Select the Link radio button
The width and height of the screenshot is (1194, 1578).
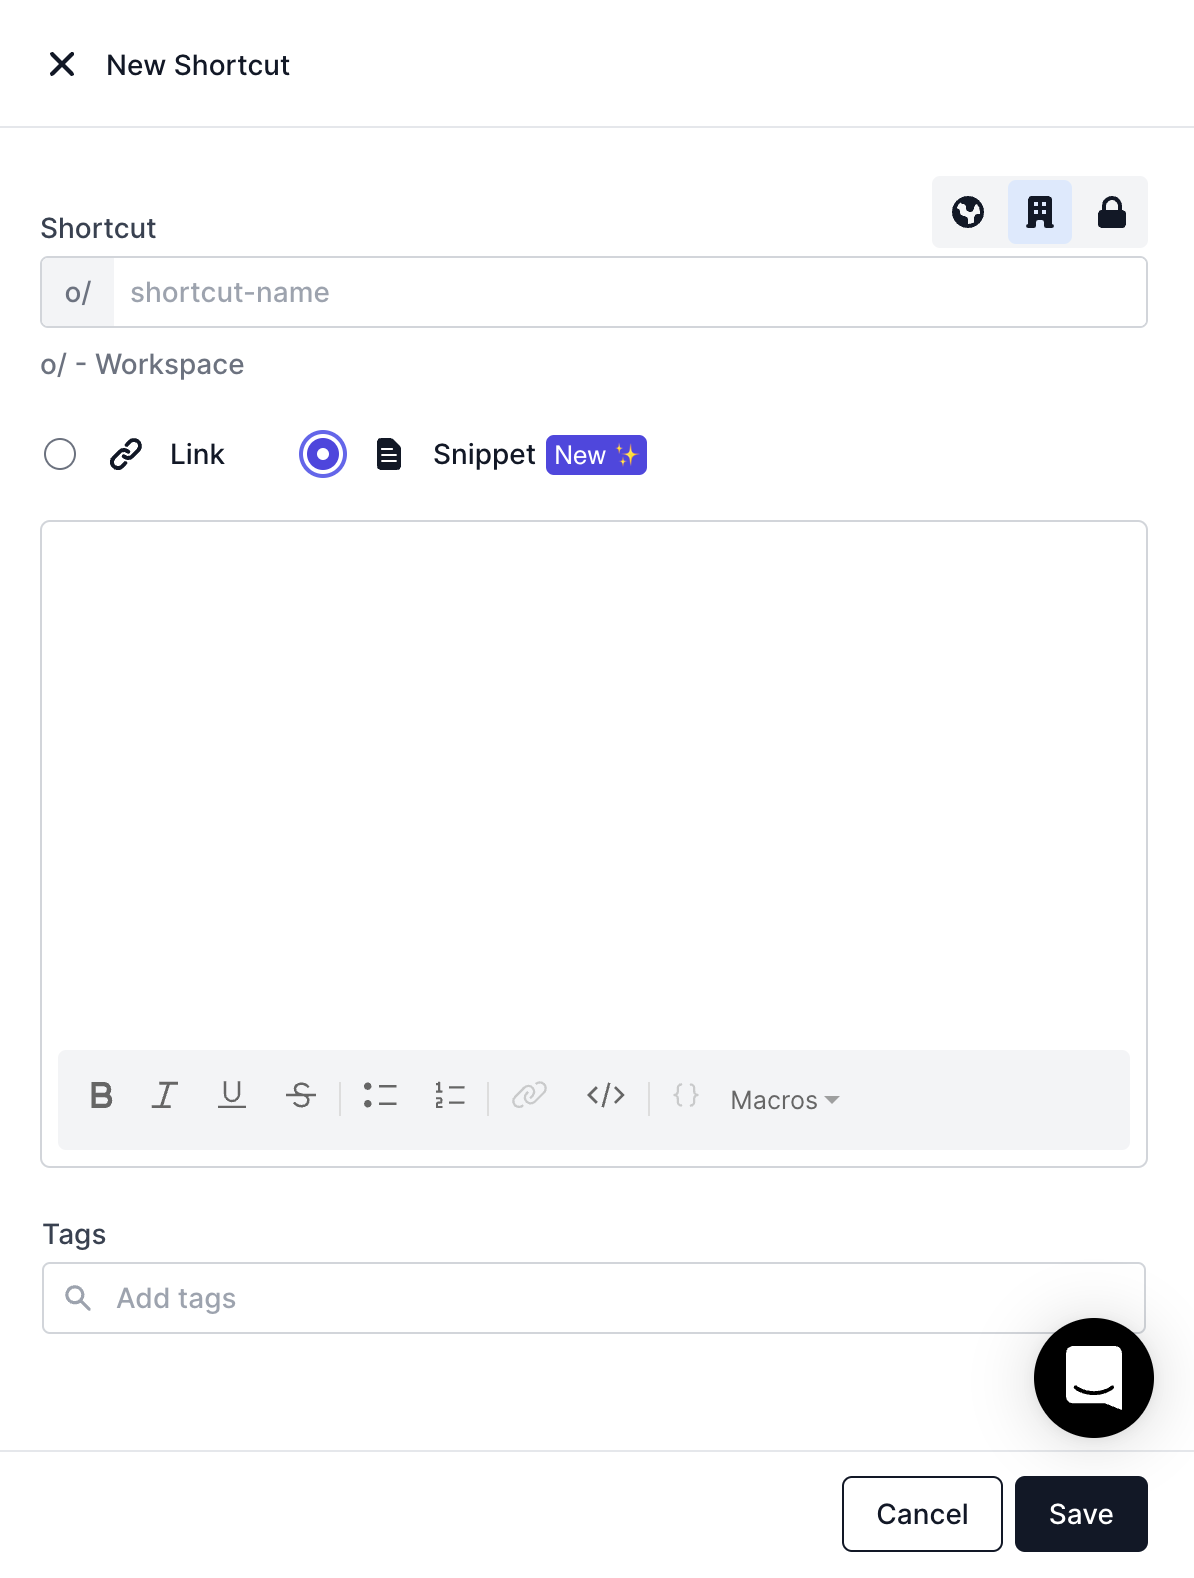(x=60, y=454)
